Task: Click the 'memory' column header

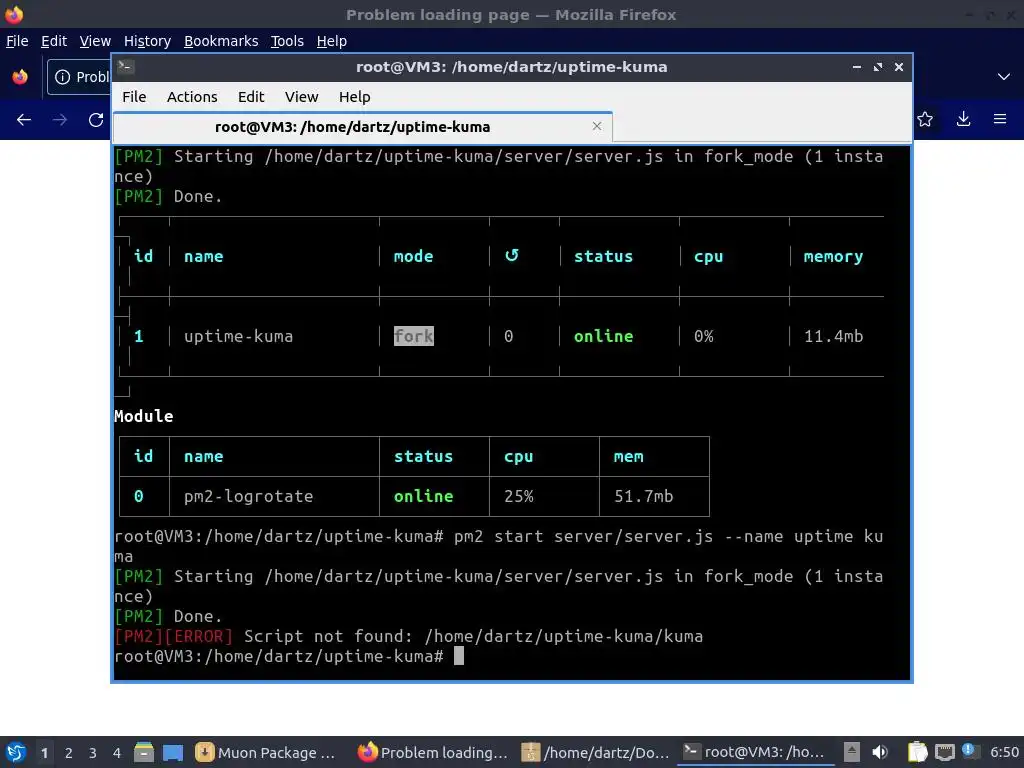Action: (x=833, y=257)
